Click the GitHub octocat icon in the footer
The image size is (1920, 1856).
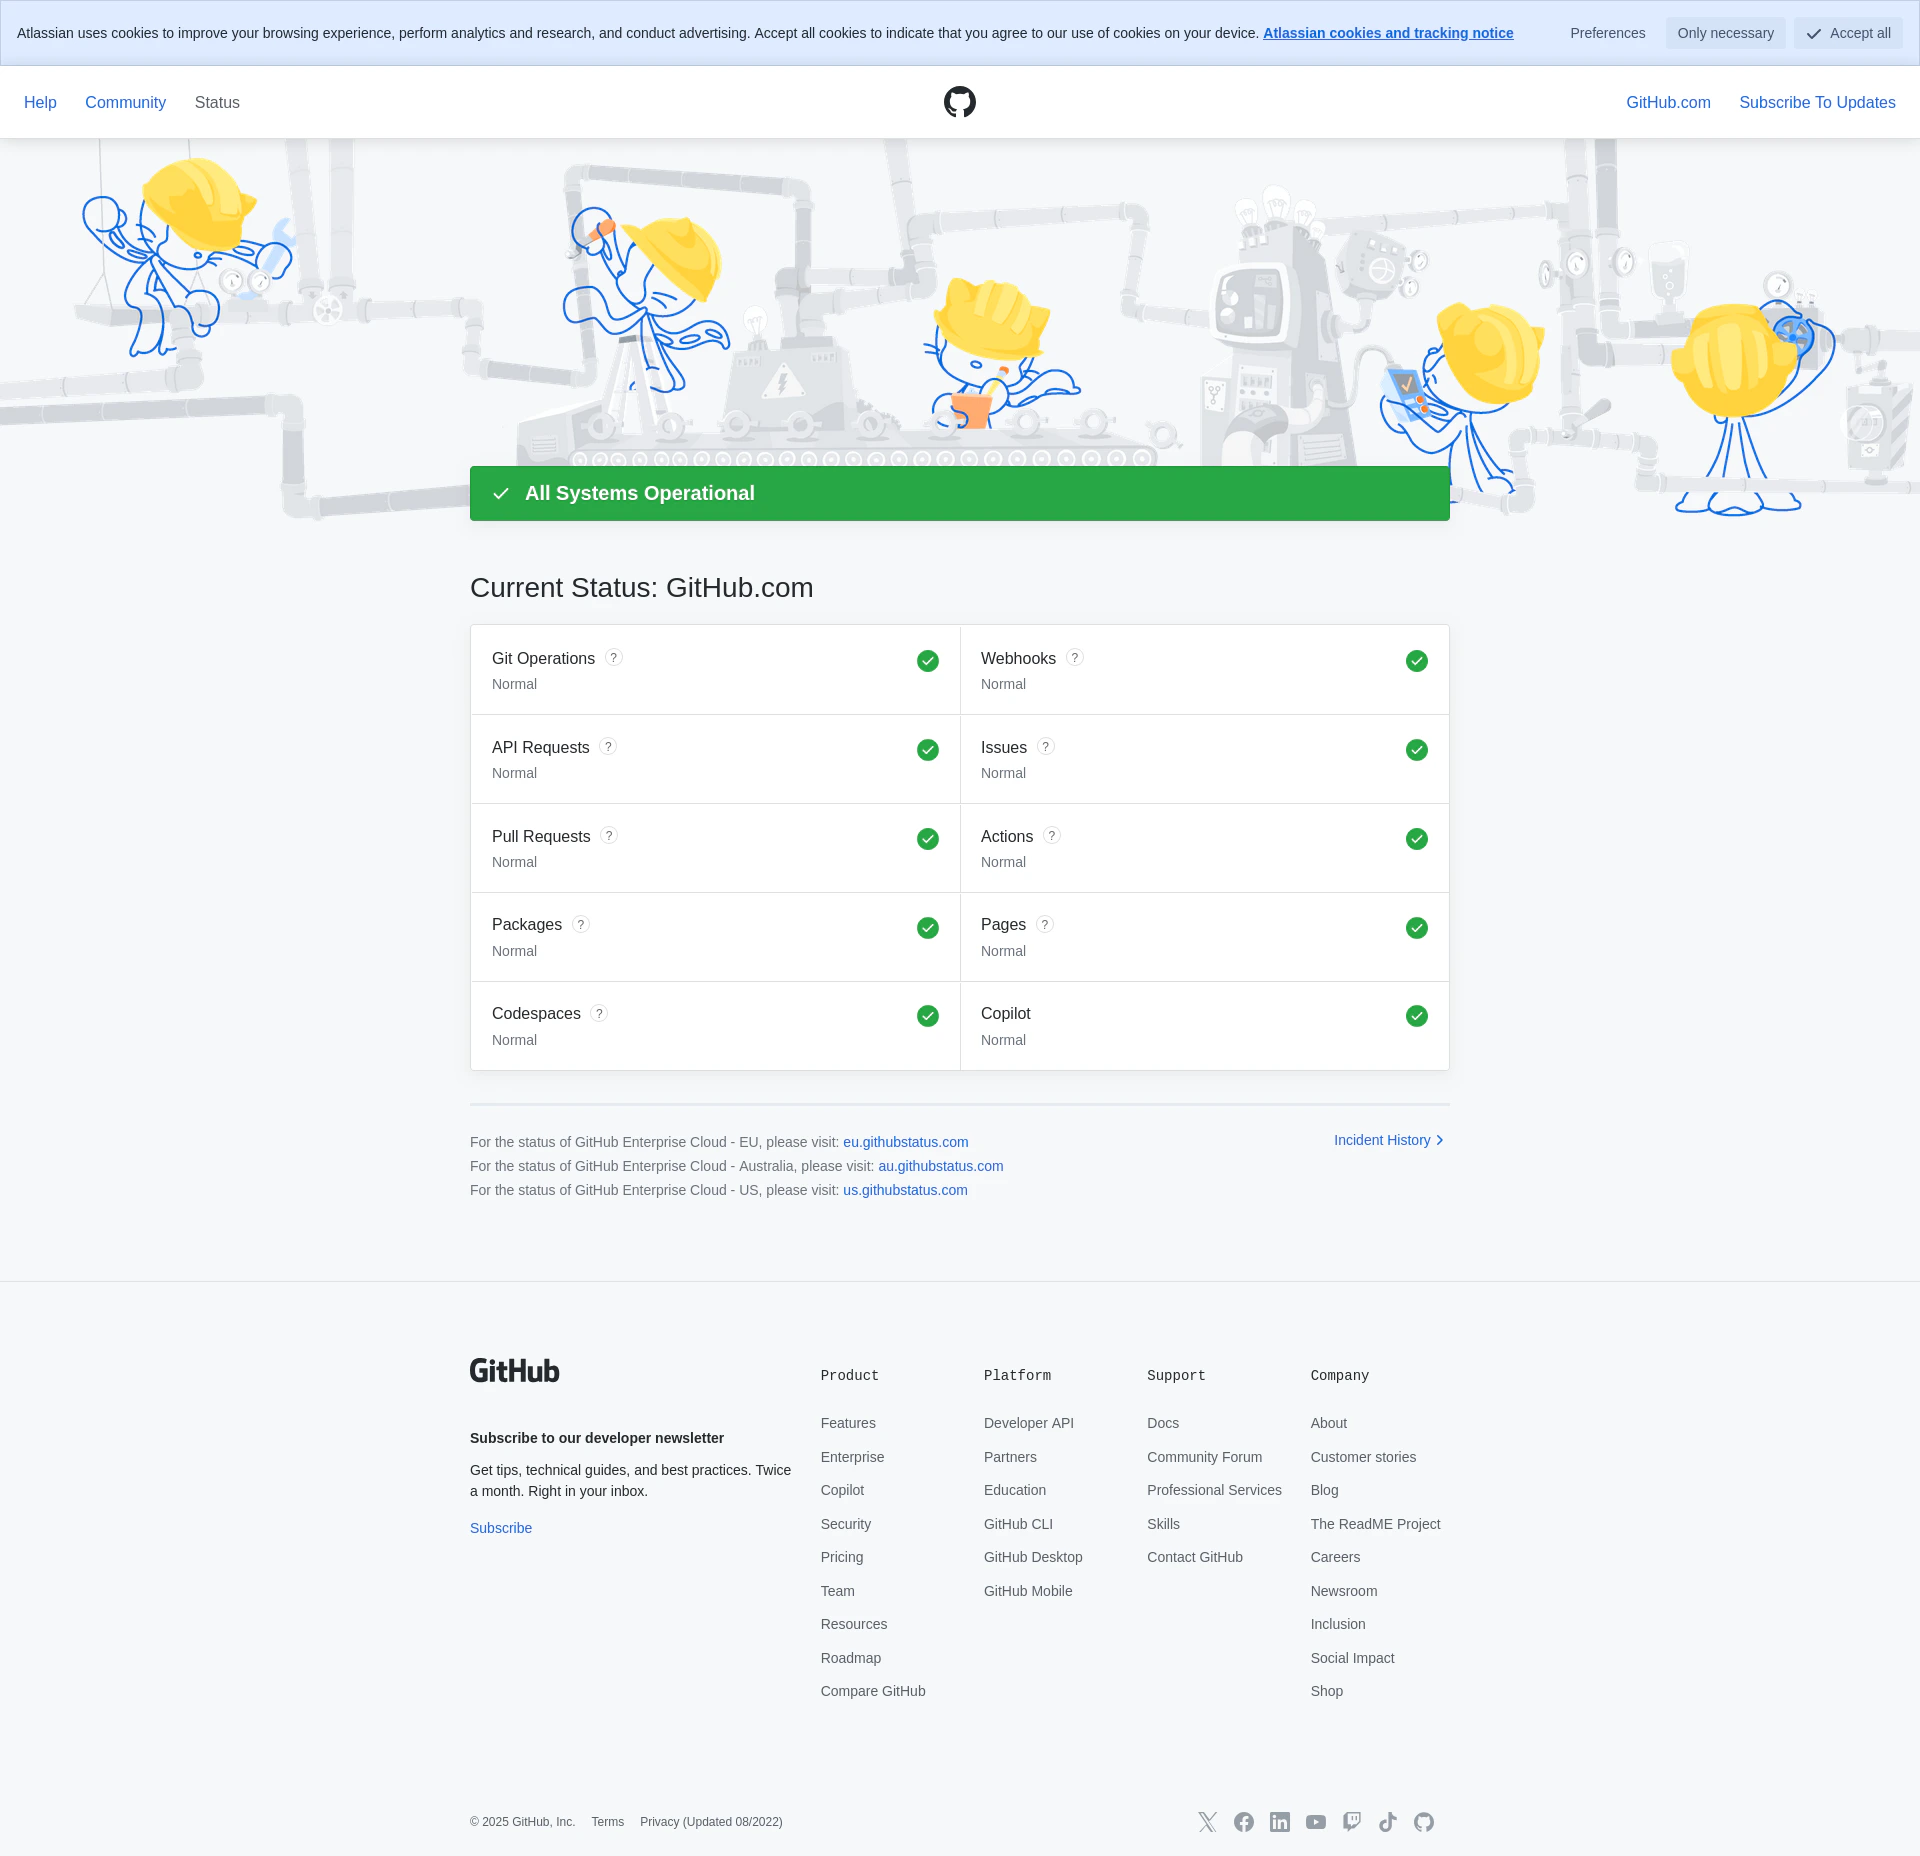1423,1822
